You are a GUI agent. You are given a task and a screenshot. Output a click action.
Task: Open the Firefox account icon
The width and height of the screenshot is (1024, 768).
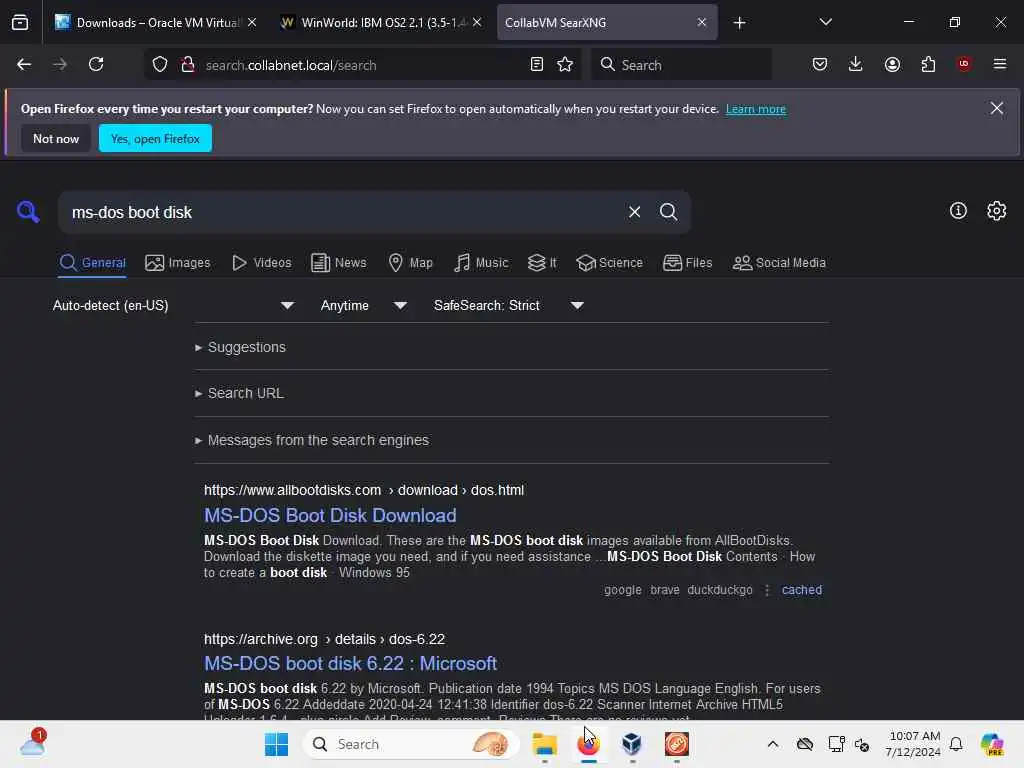(x=892, y=65)
